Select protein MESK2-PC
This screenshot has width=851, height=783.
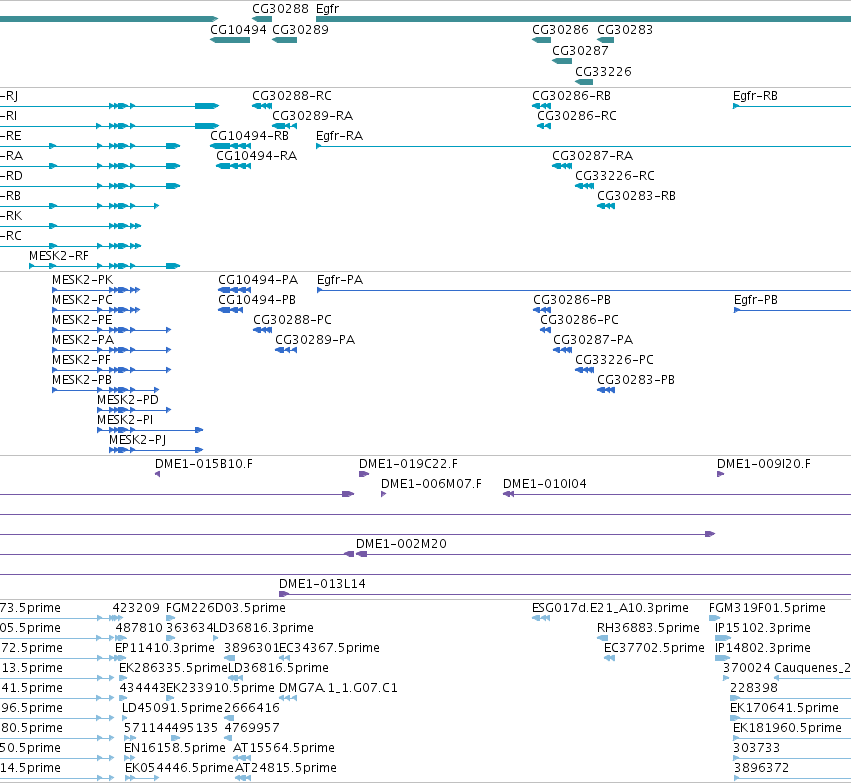pyautogui.click(x=82, y=300)
